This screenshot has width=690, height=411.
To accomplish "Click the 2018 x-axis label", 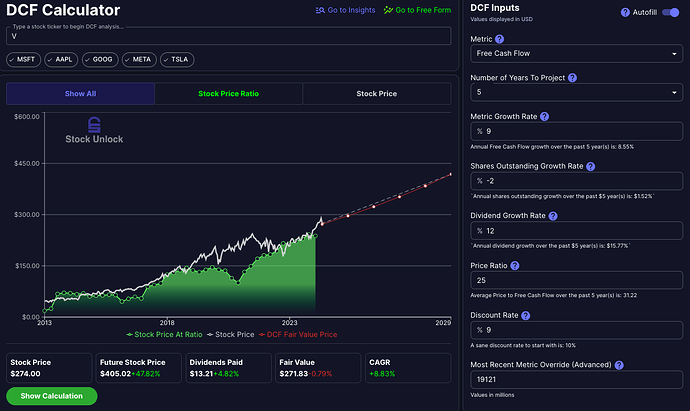I will click(x=167, y=323).
